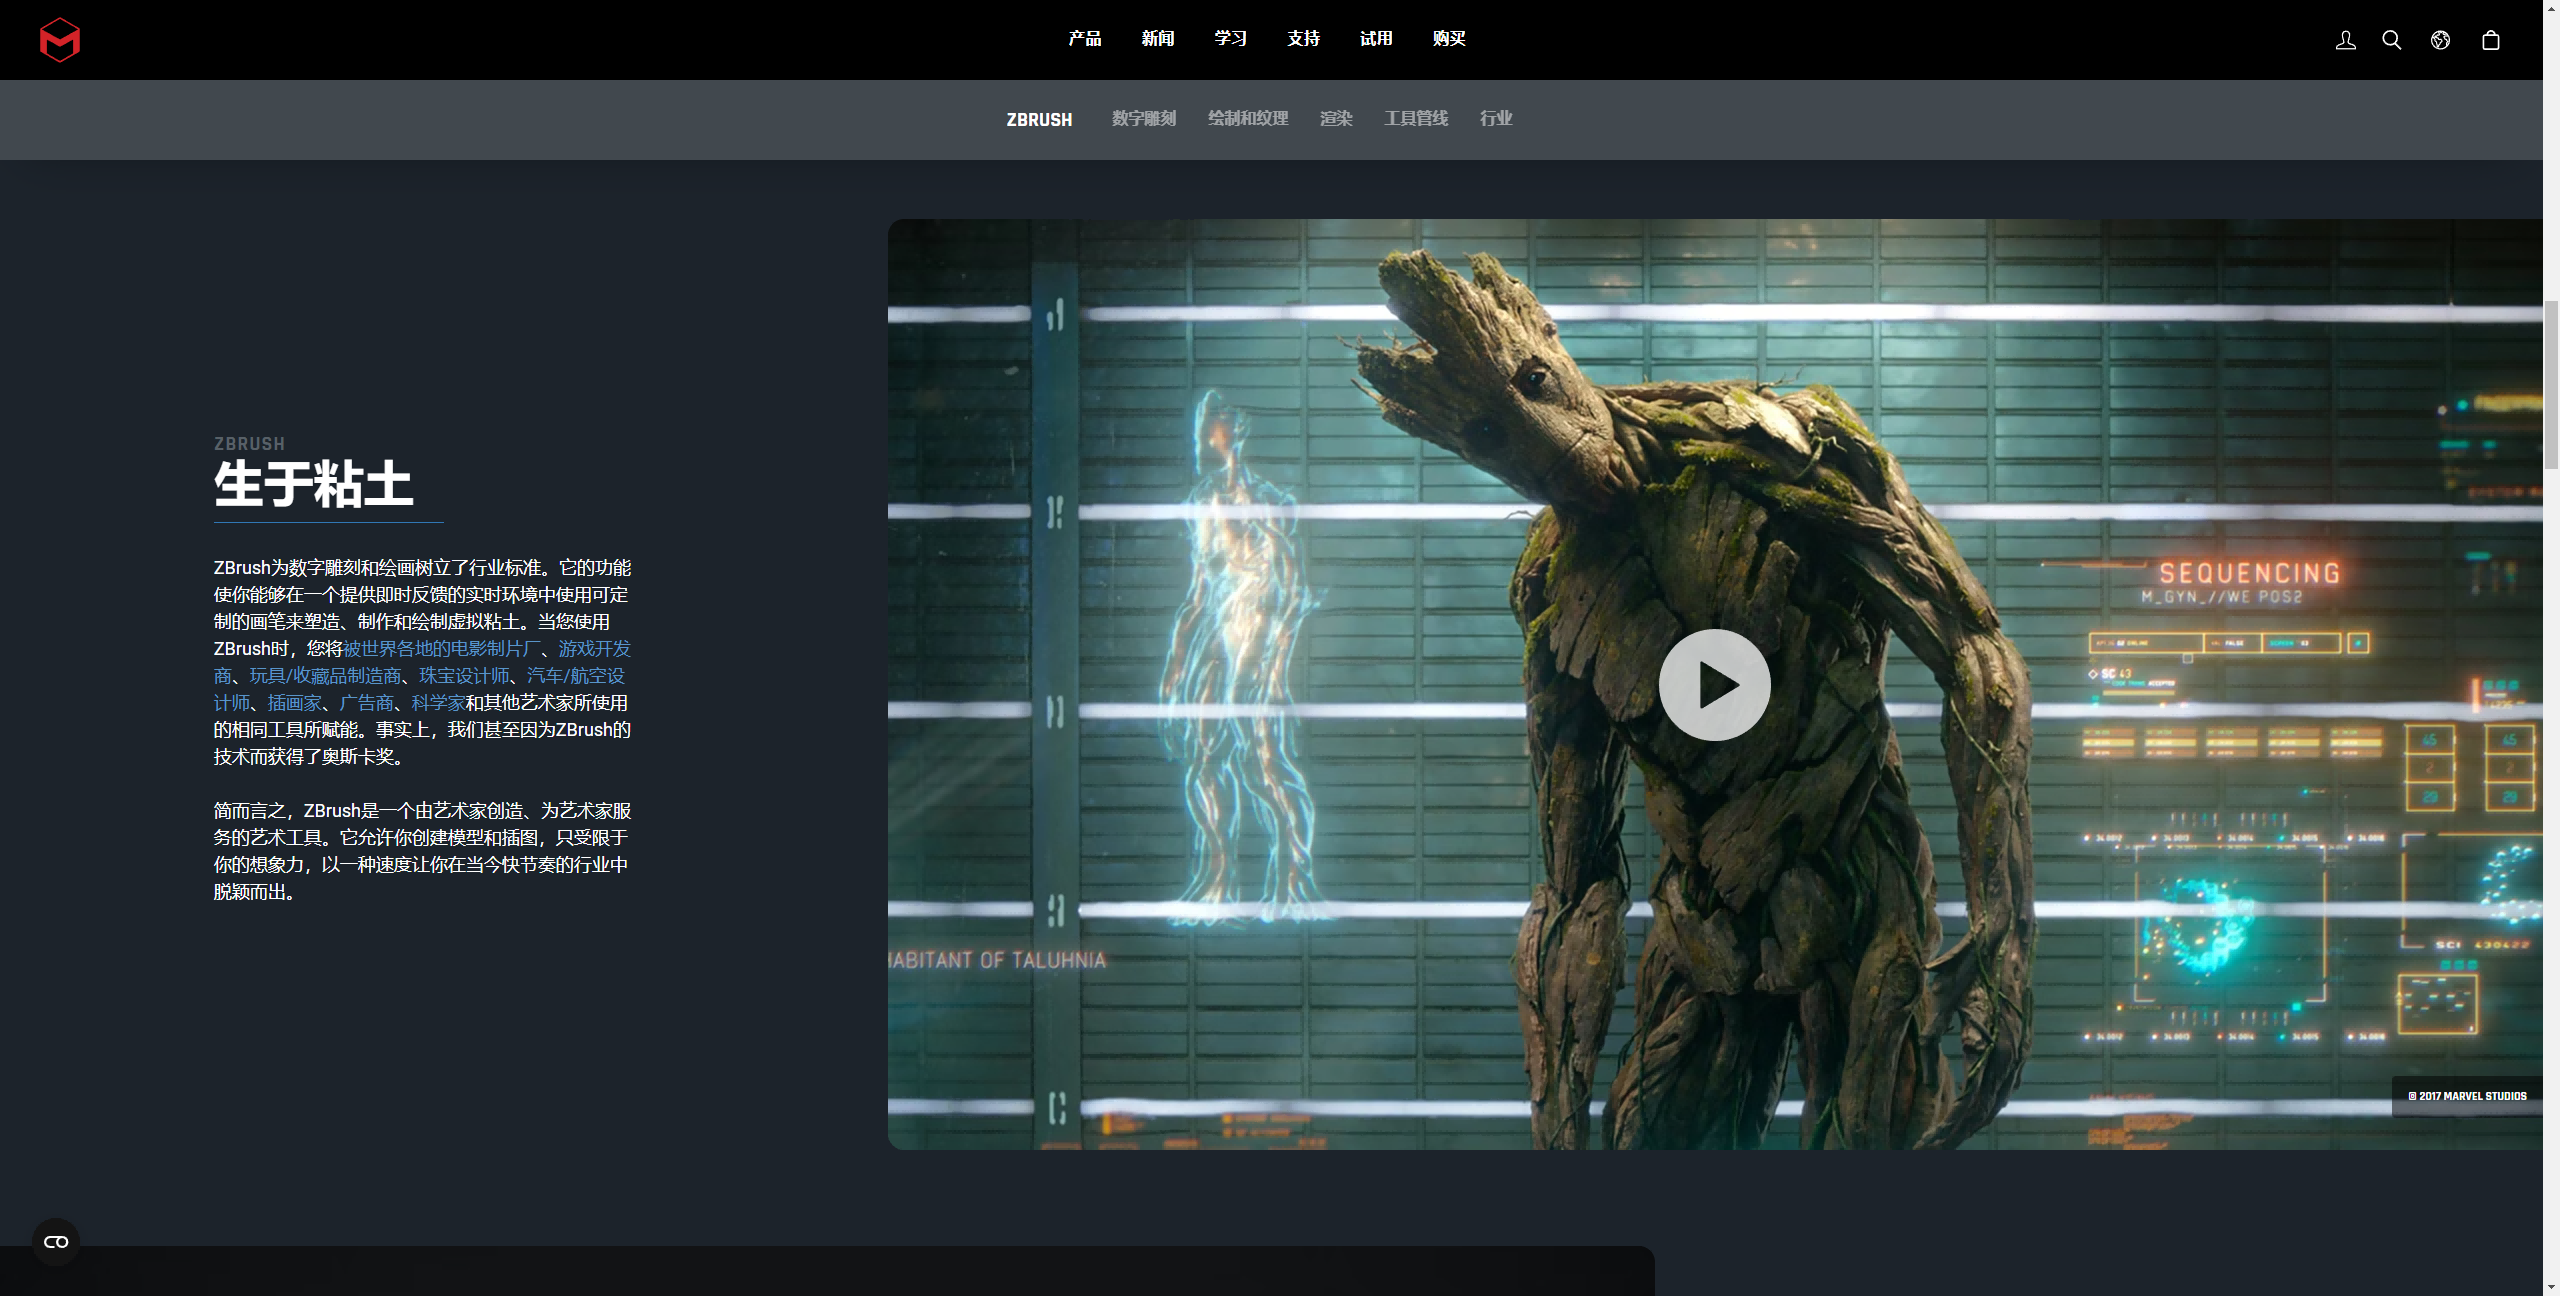
Task: Click the vertical page scrollbar thumb
Action: pyautogui.click(x=2551, y=385)
